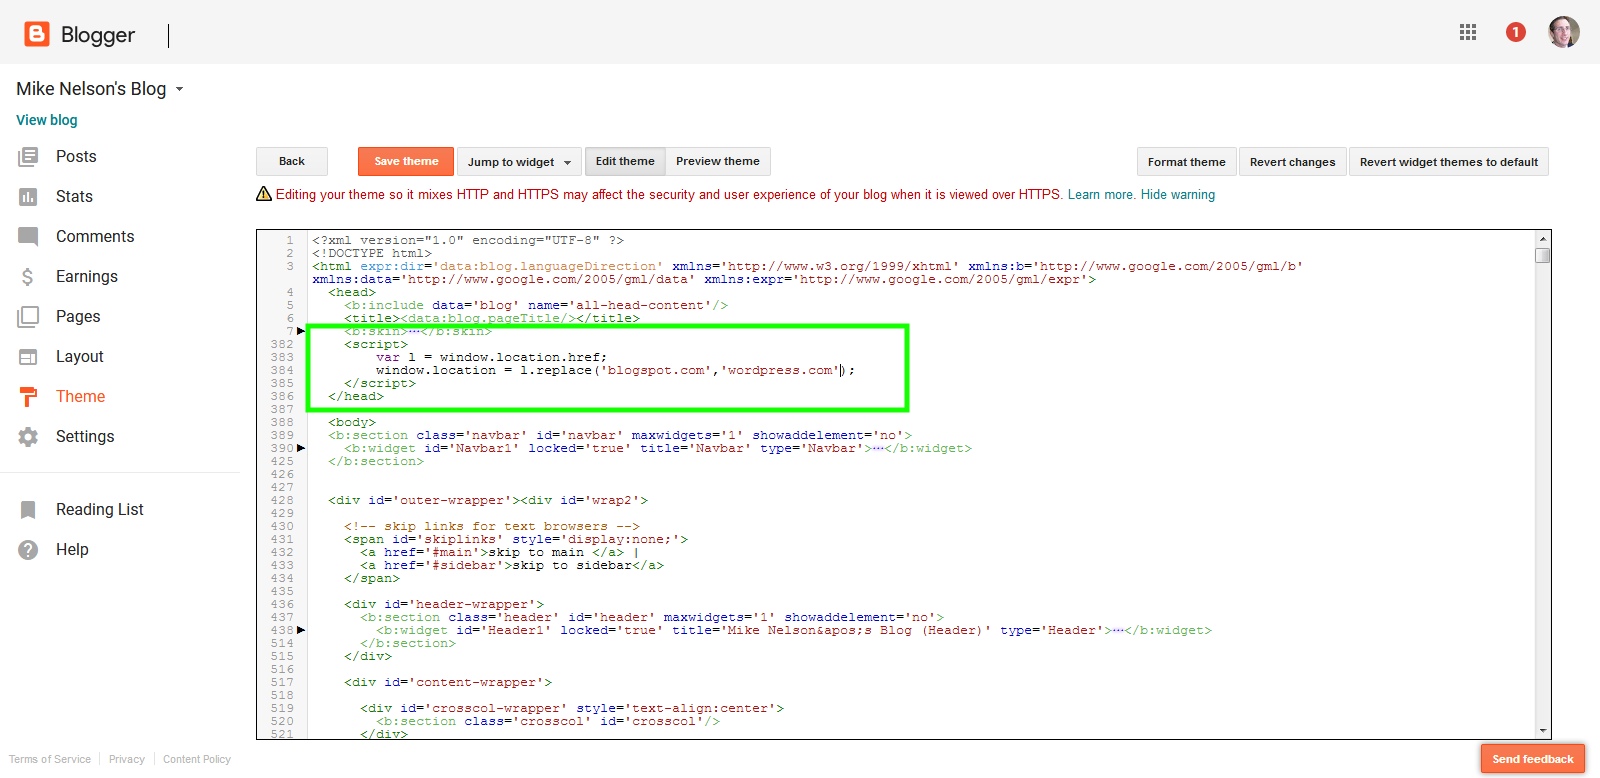Click the crosscol-wrapper div code line
Image resolution: width=1600 pixels, height=778 pixels.
(x=572, y=708)
